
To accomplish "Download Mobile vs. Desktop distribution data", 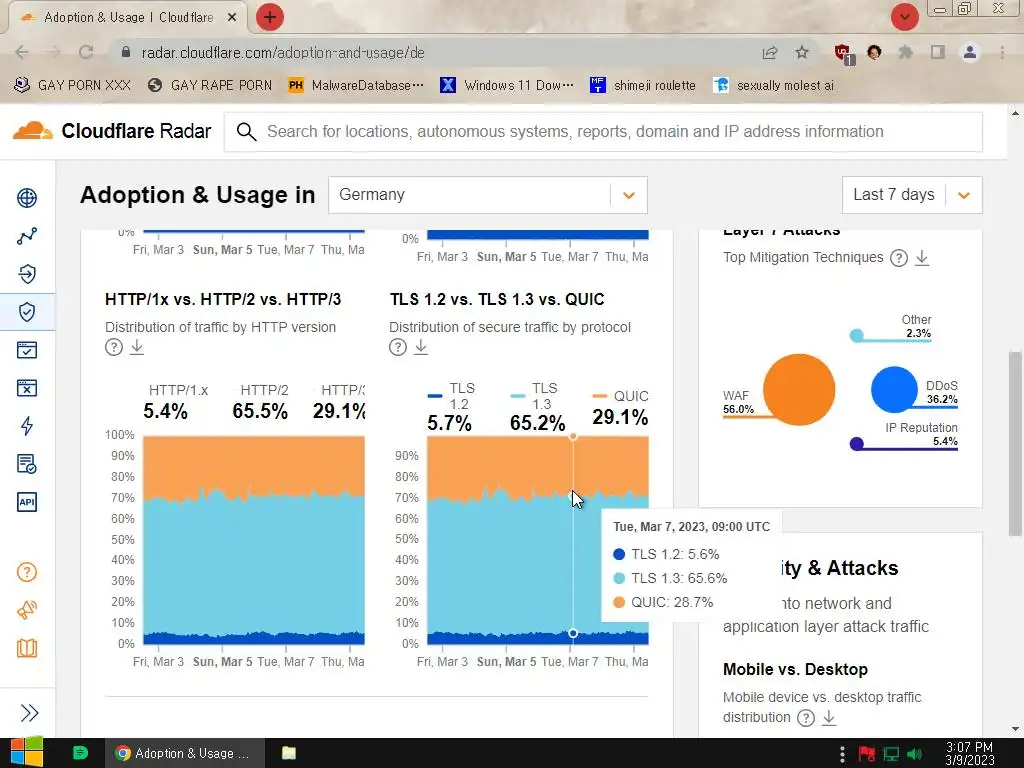I will pos(829,718).
